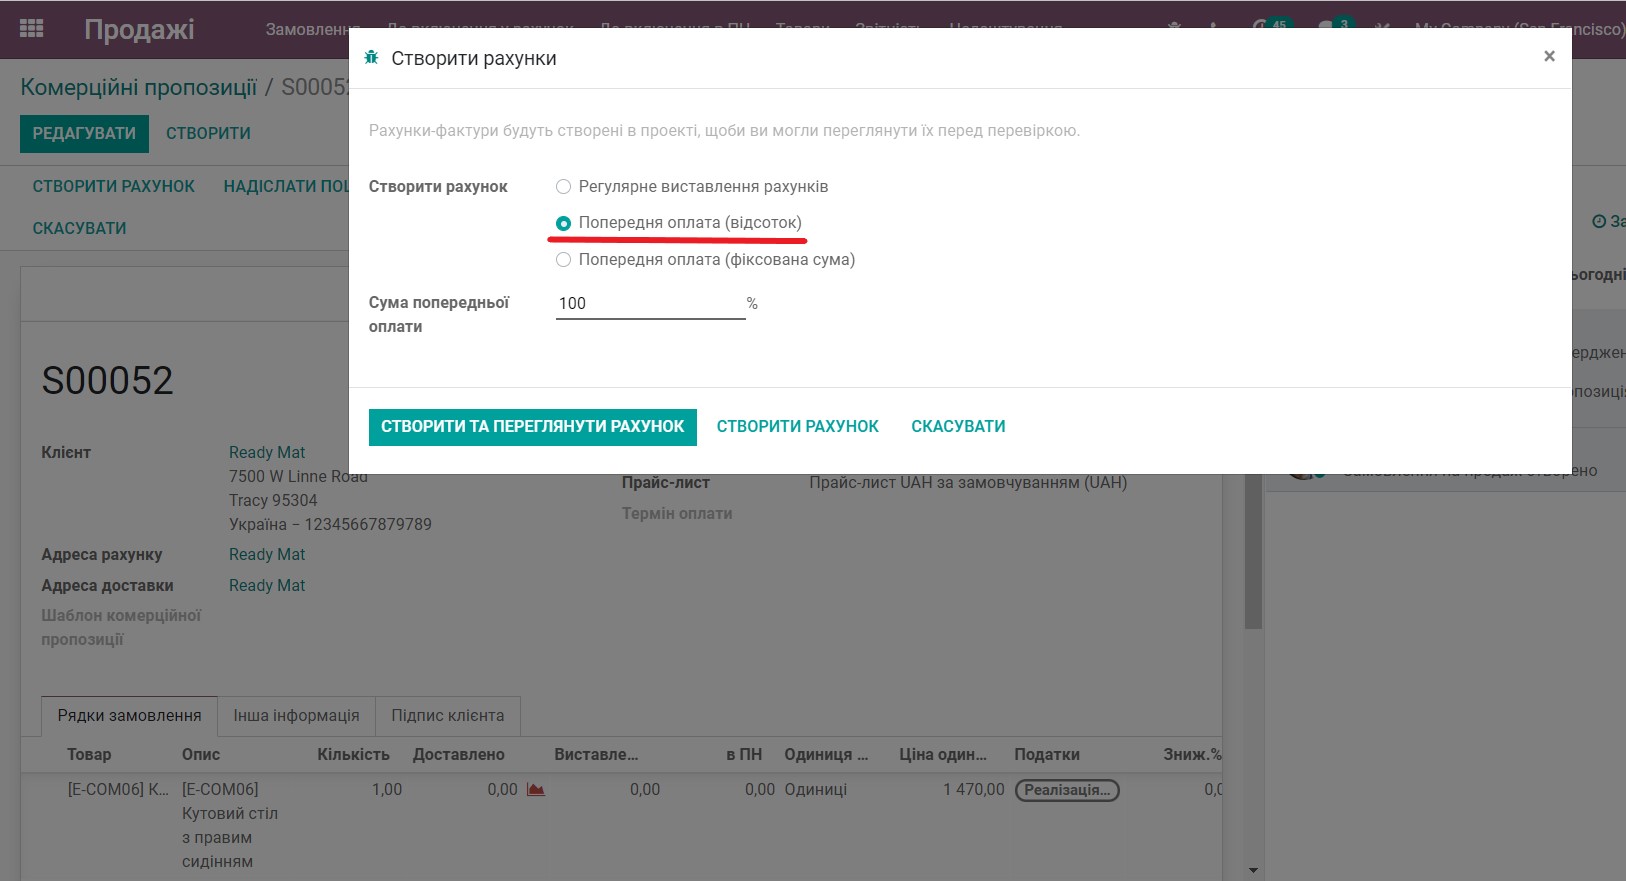
Task: Click the Прайс-лист UAH за замовчуванням (UAH) value
Action: (x=968, y=482)
